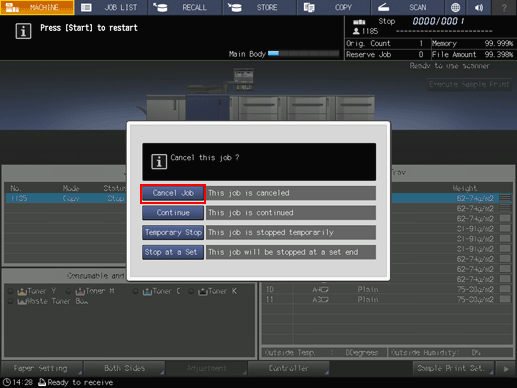Choose Temporary Stop option
Image resolution: width=517 pixels, height=388 pixels.
click(x=173, y=233)
